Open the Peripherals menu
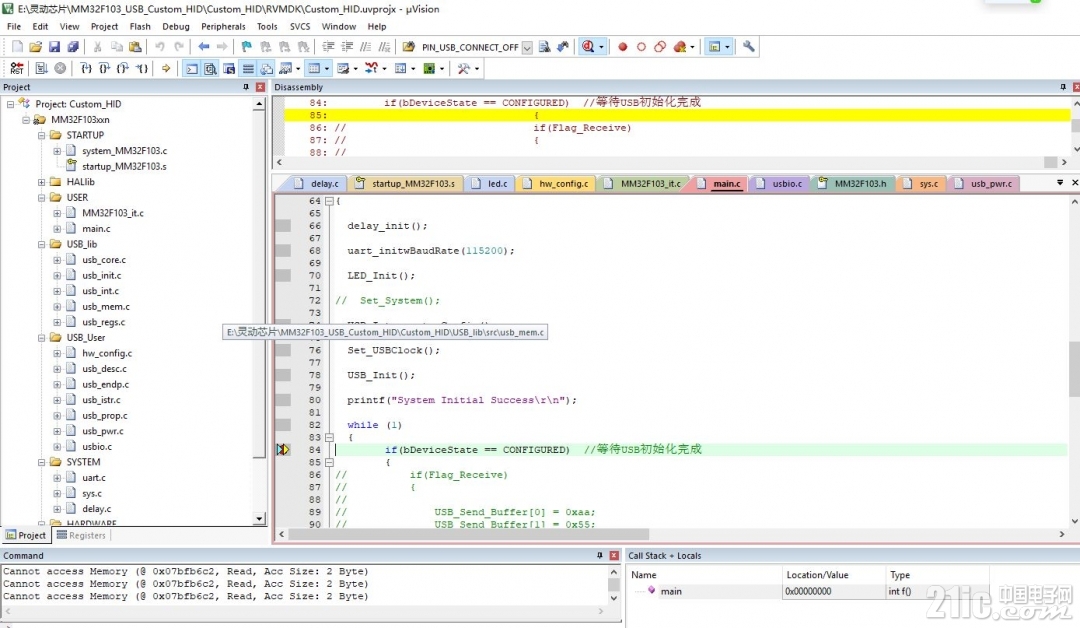Viewport: 1080px width, 628px height. (222, 26)
